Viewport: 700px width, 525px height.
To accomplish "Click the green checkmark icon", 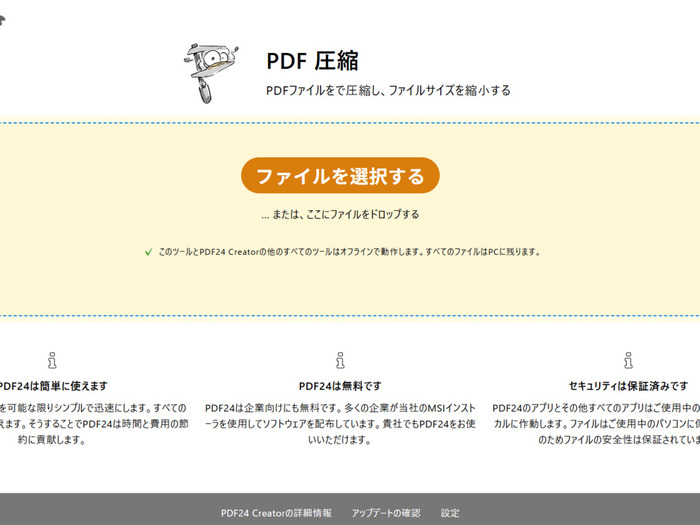I will (x=149, y=252).
